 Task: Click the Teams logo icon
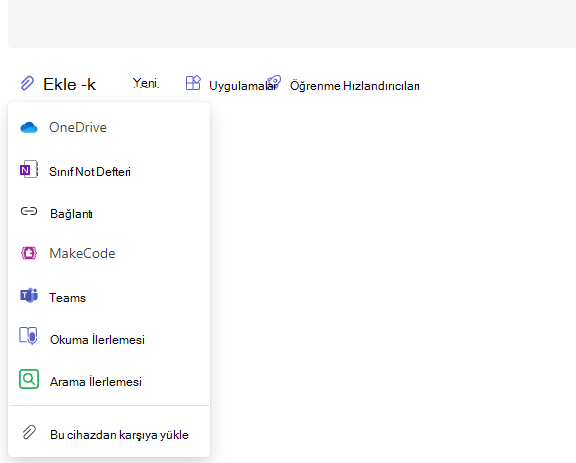[x=29, y=295]
